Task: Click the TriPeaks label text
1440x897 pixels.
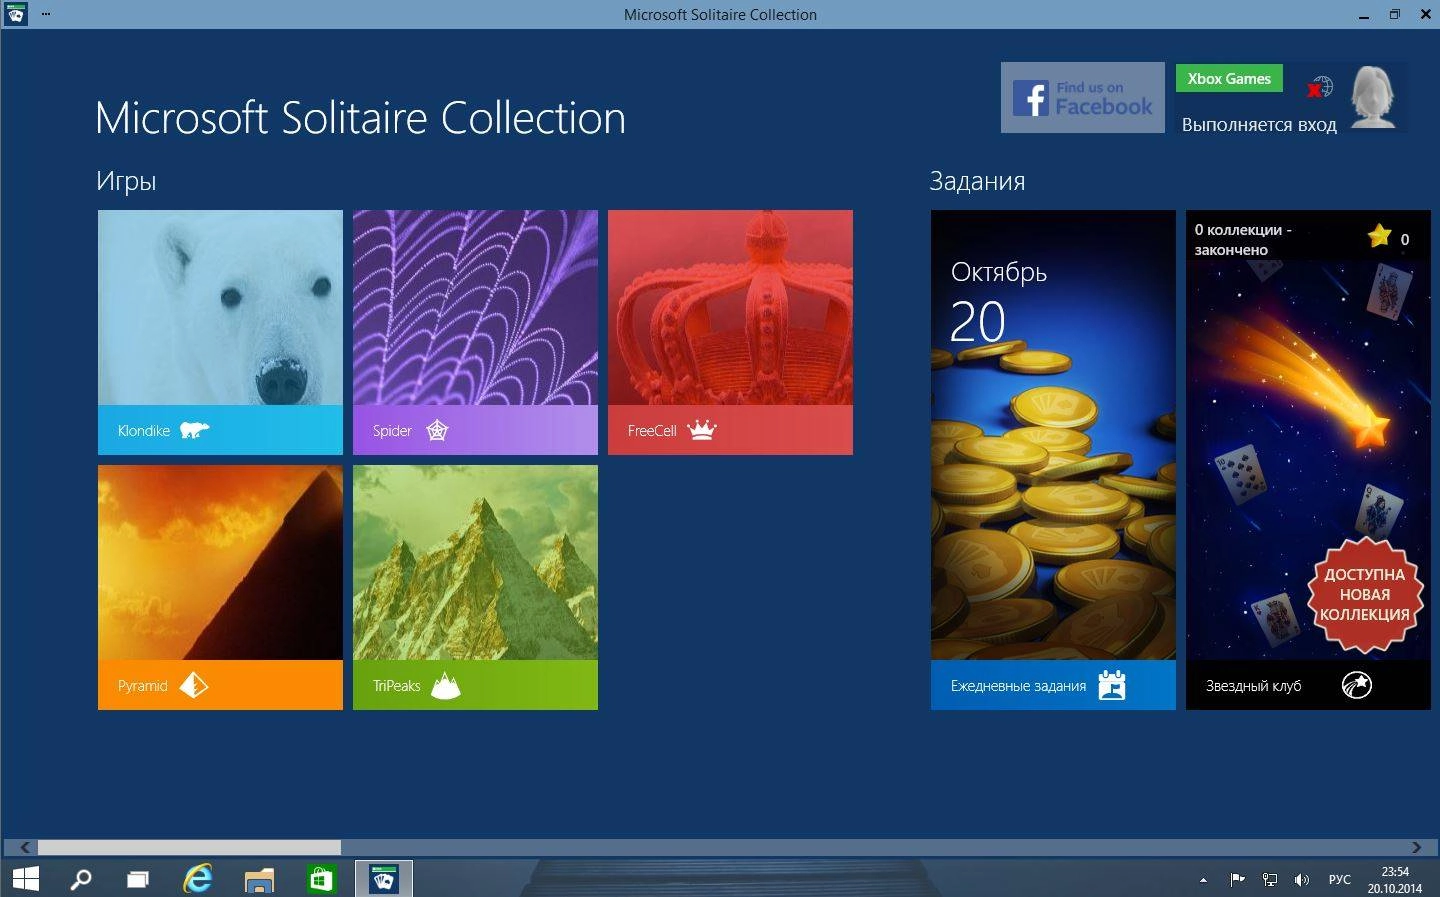Action: [x=396, y=686]
